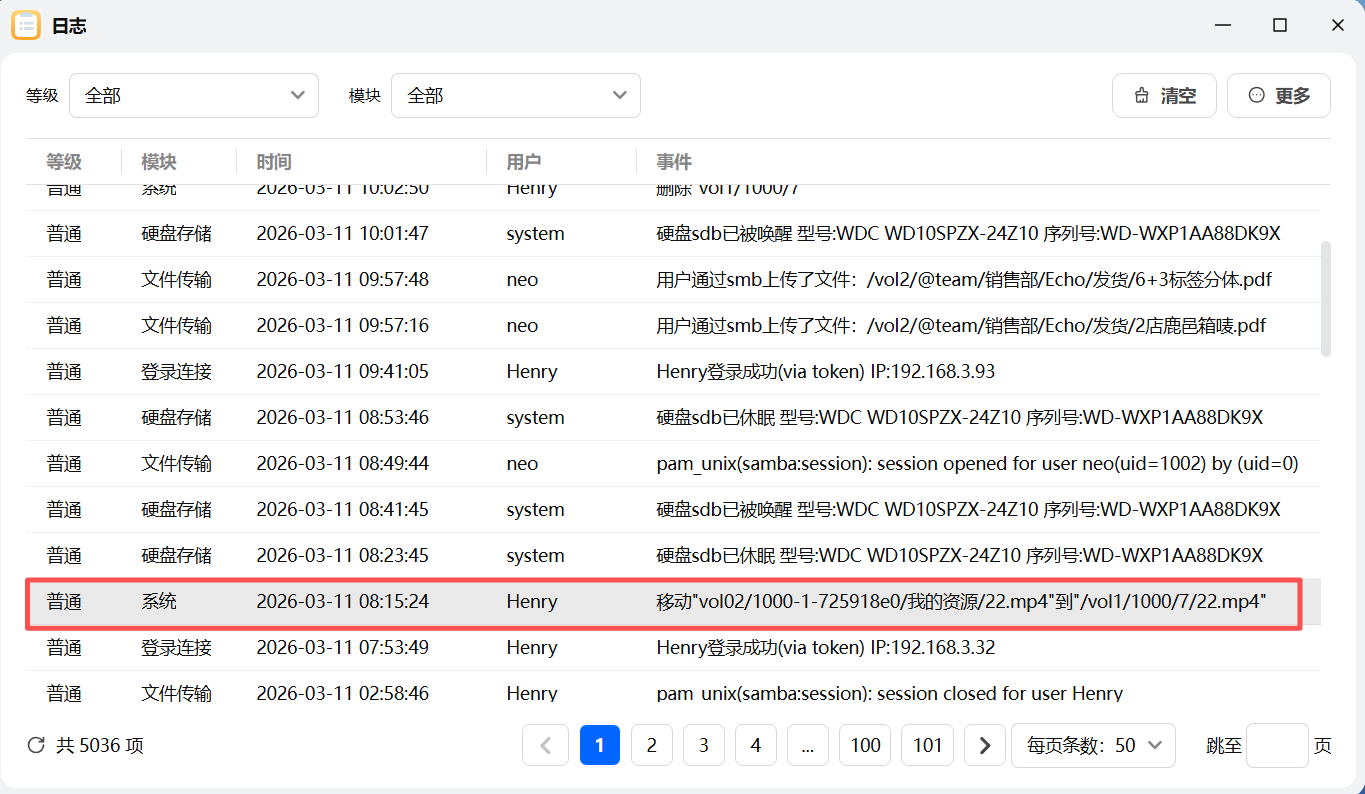Open the 更多 more options button
This screenshot has width=1365, height=794.
pos(1278,95)
